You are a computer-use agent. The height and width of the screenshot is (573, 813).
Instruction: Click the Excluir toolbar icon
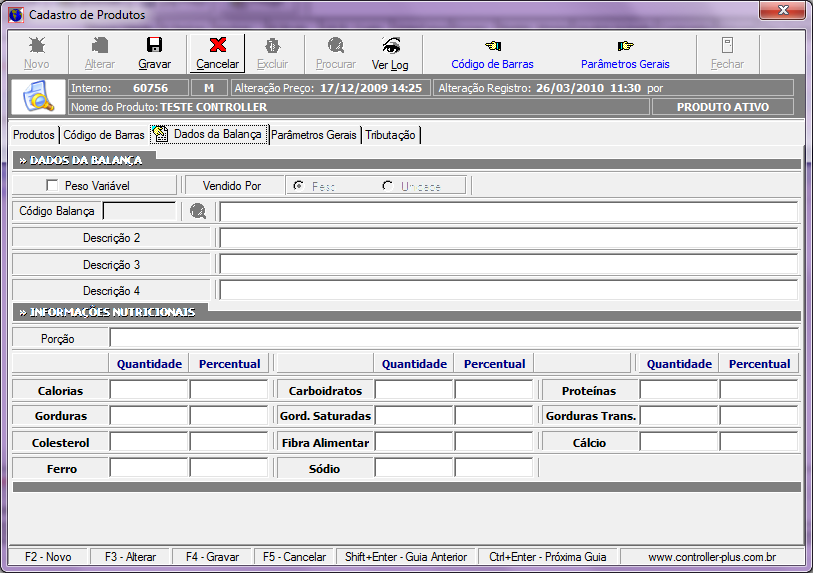pyautogui.click(x=272, y=46)
